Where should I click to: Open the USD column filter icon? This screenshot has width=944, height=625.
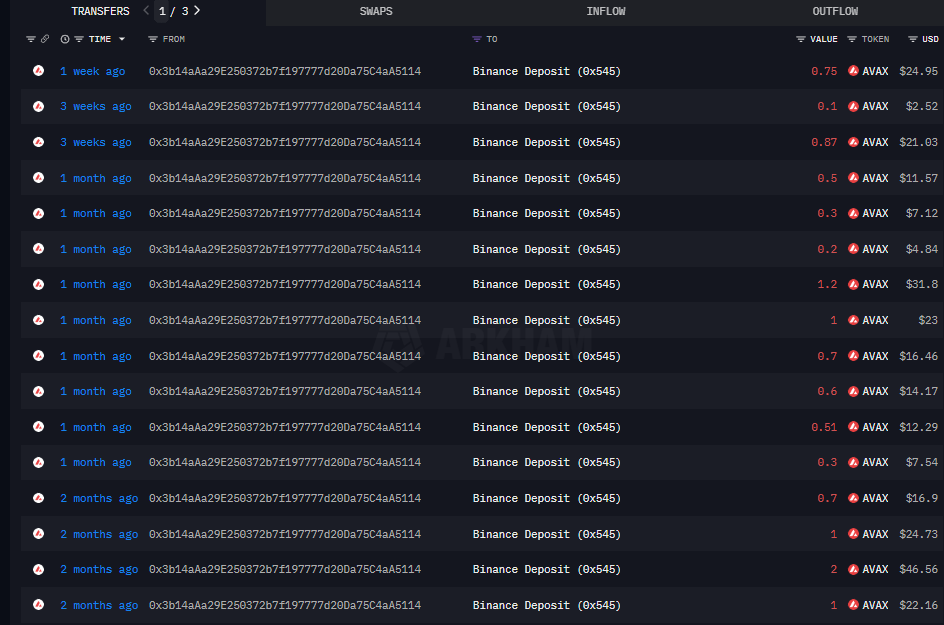coord(913,39)
